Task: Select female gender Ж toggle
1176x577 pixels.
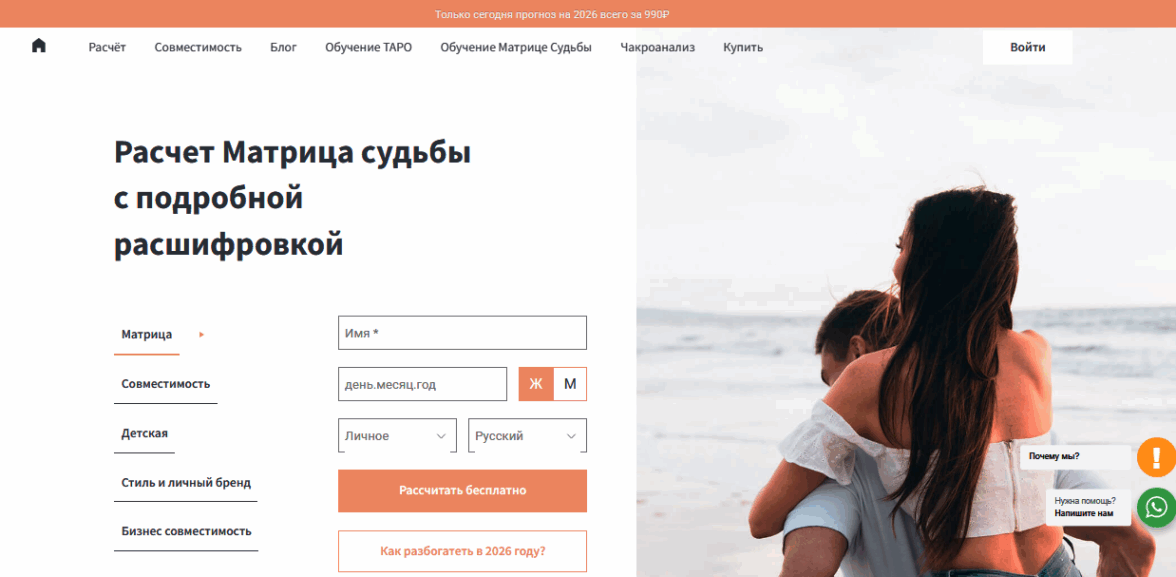Action: click(x=536, y=384)
